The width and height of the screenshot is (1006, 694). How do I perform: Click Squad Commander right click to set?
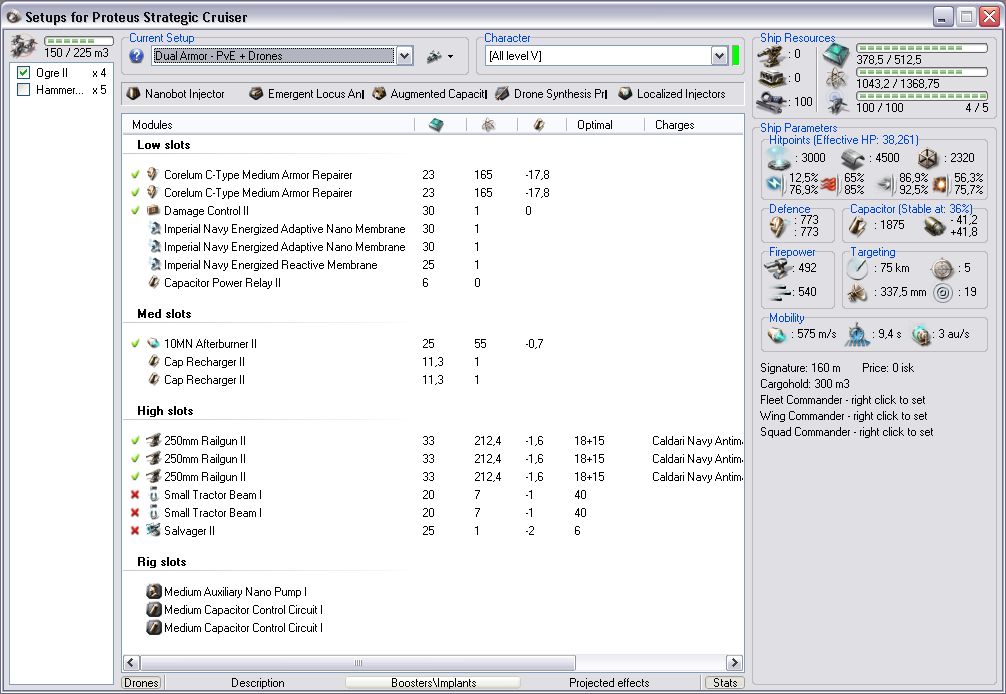[846, 432]
